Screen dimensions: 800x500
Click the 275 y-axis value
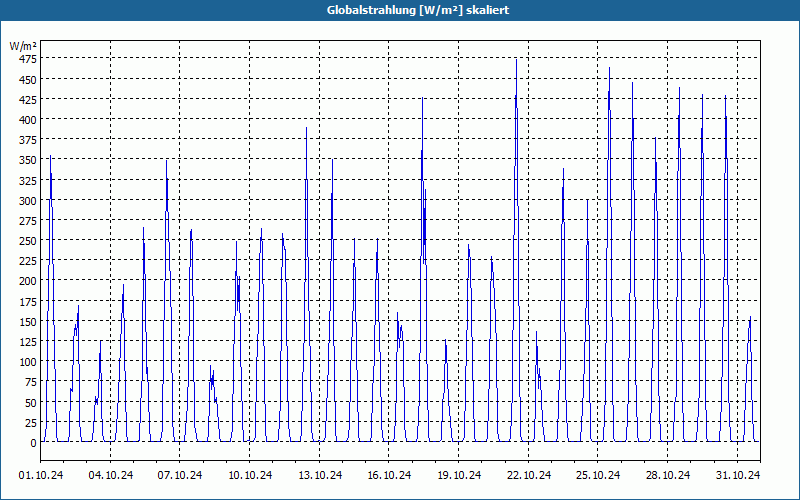[x=28, y=220]
